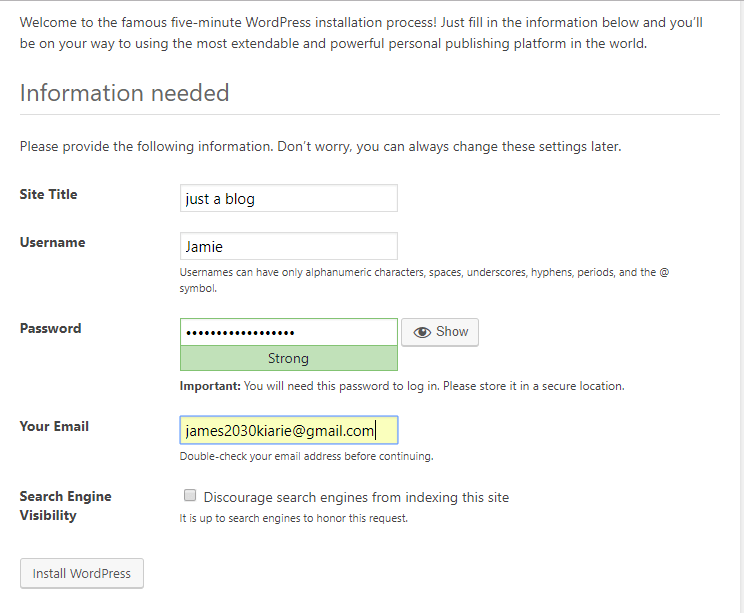Click the Password label
The width and height of the screenshot is (744, 613).
[x=50, y=328]
